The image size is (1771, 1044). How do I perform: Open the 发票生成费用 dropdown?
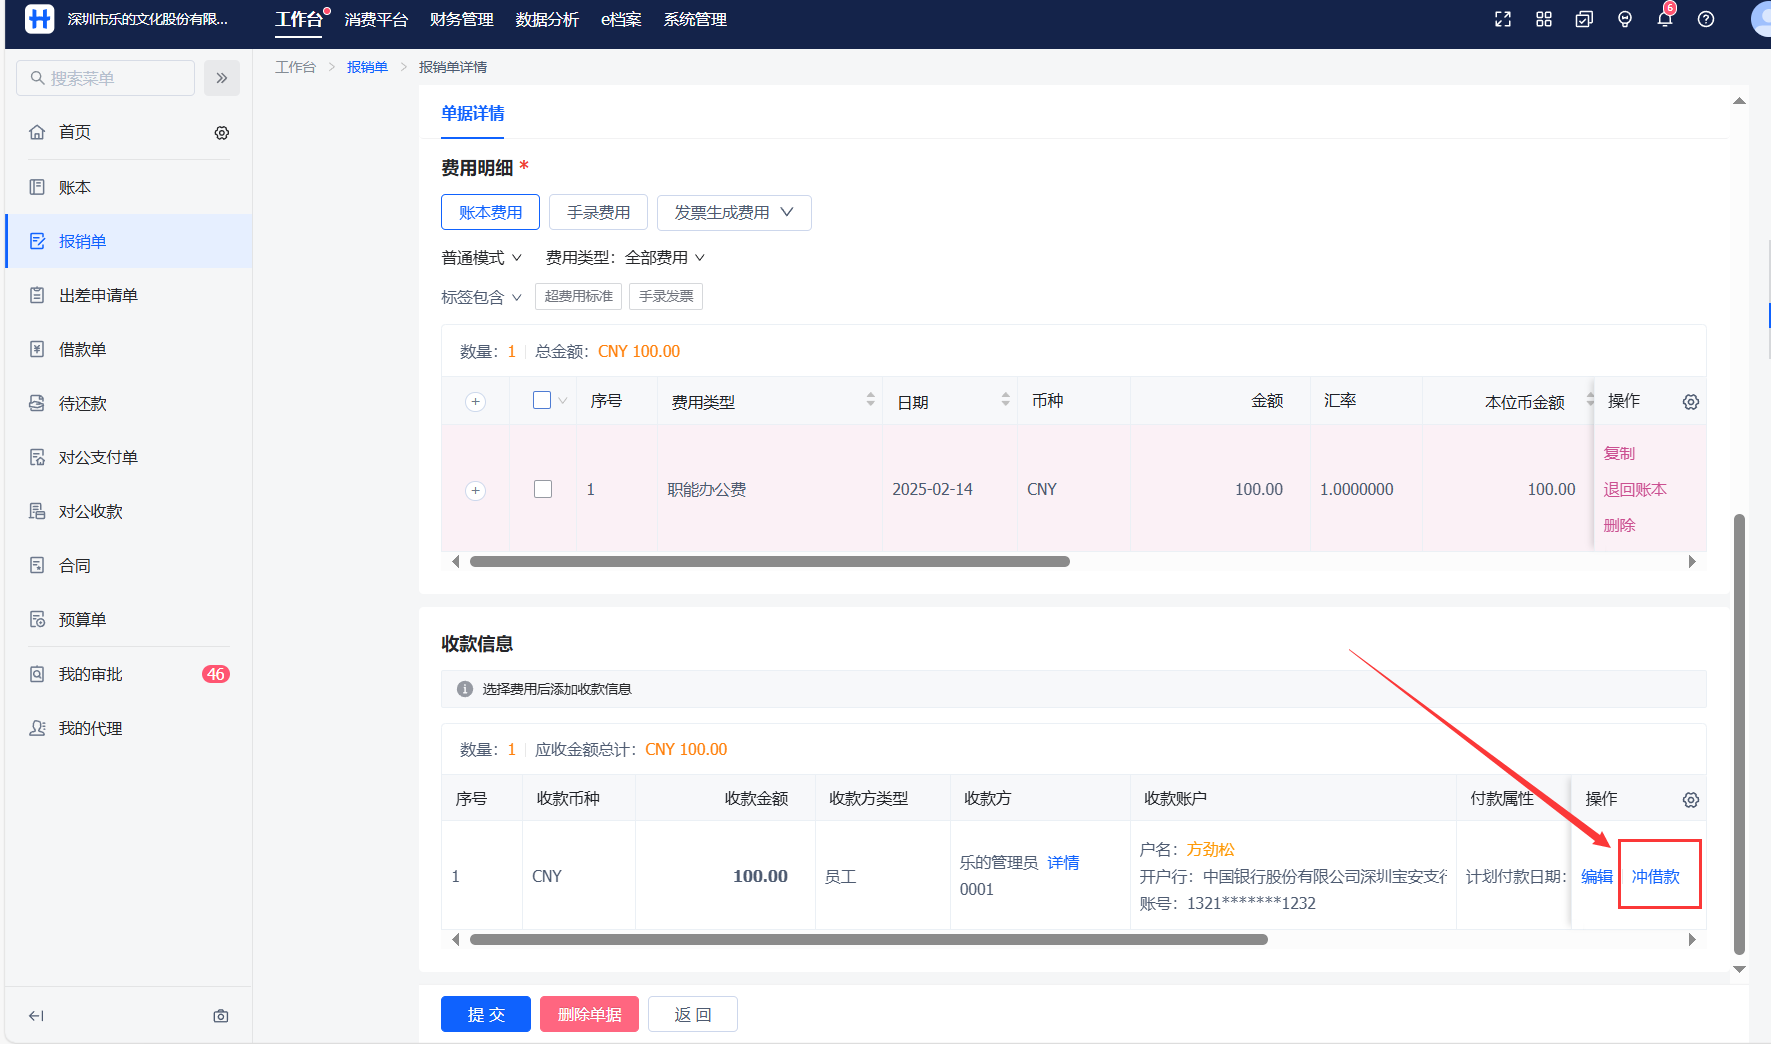(733, 213)
